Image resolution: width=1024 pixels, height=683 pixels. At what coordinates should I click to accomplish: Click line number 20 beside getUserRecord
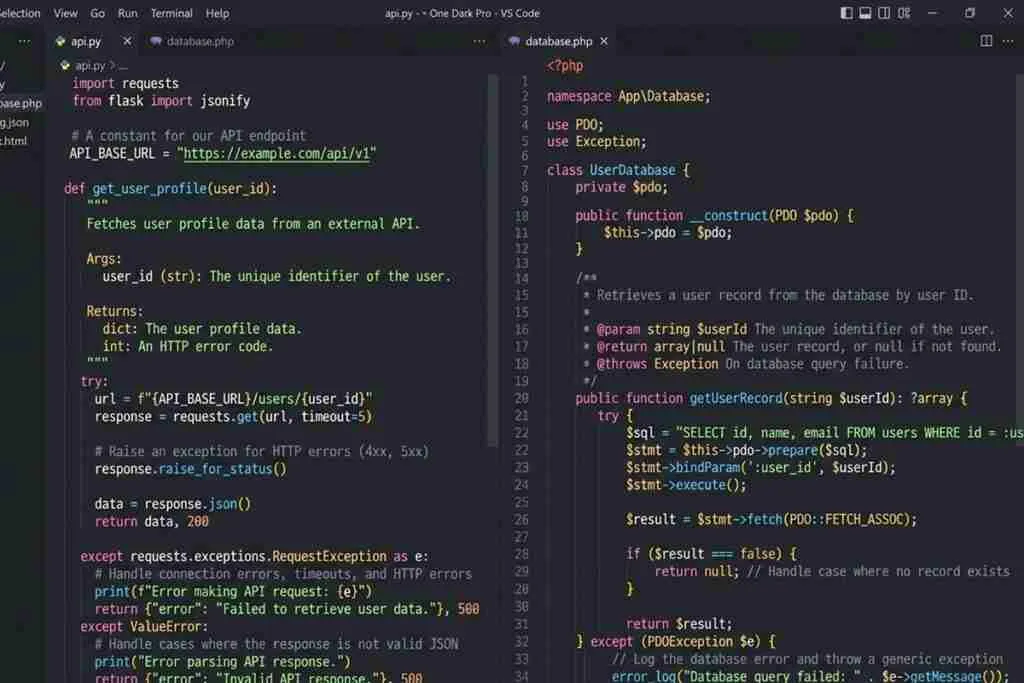[521, 398]
